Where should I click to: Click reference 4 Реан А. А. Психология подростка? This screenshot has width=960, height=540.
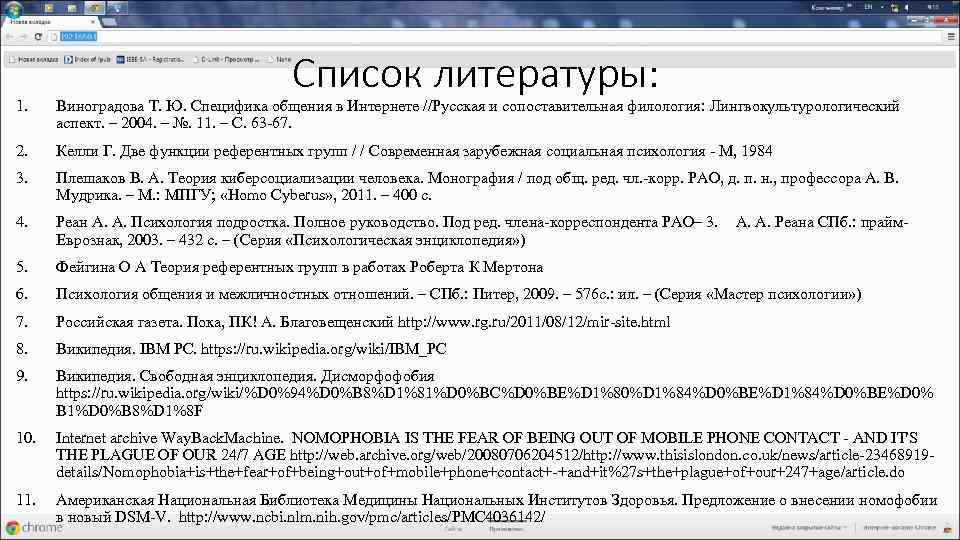(482, 231)
